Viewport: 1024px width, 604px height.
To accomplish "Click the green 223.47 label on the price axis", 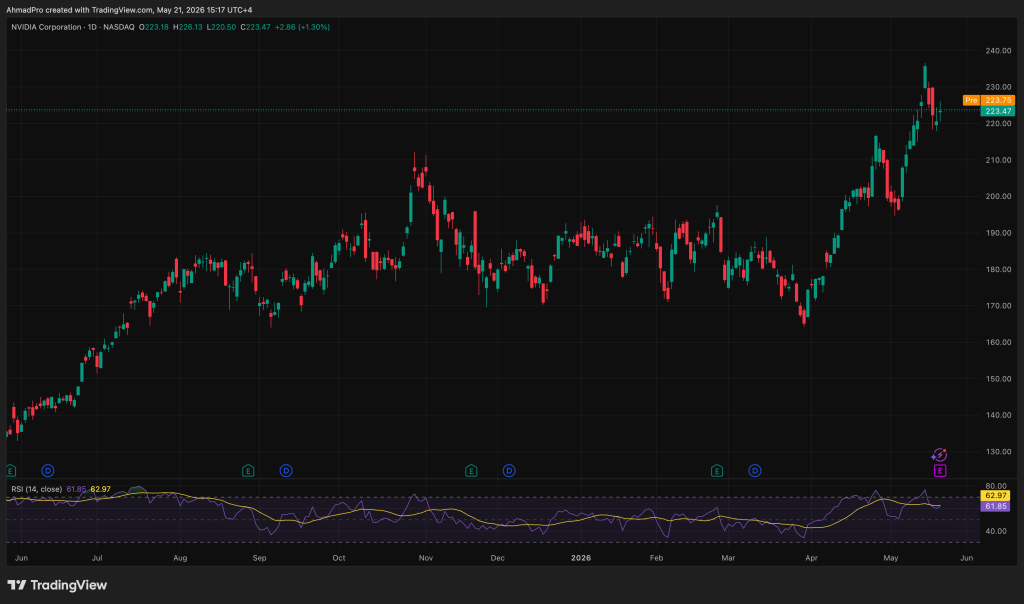I will (x=998, y=112).
